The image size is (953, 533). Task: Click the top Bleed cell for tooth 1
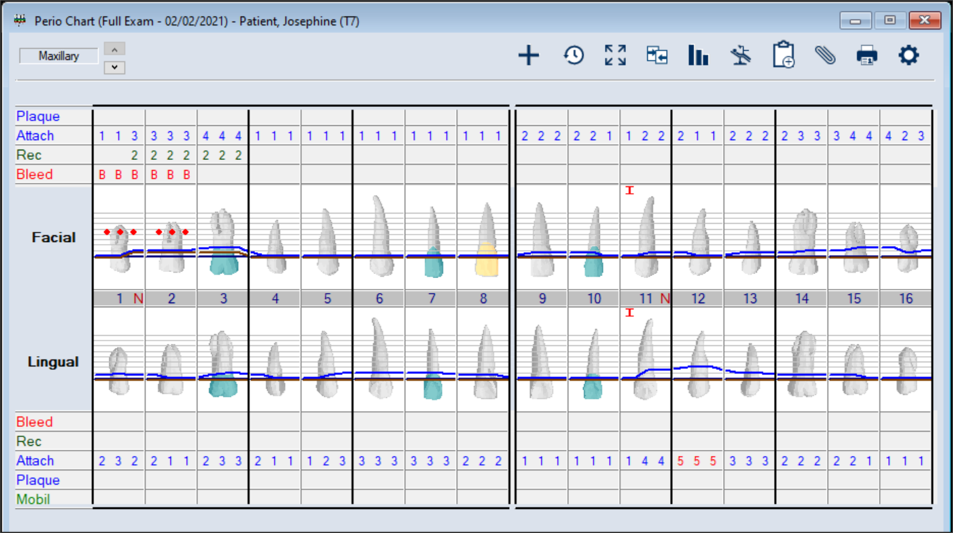tap(118, 174)
